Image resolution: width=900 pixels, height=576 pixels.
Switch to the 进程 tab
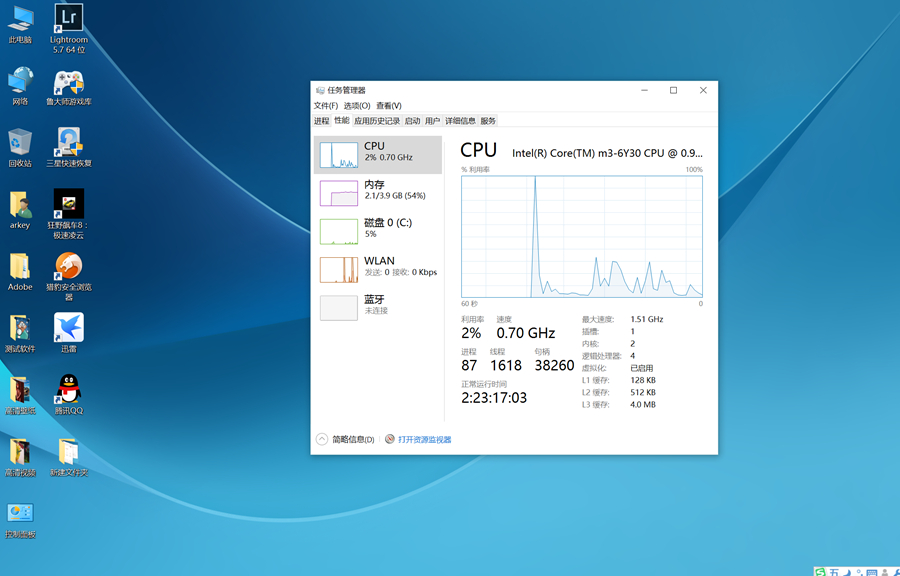pyautogui.click(x=321, y=120)
